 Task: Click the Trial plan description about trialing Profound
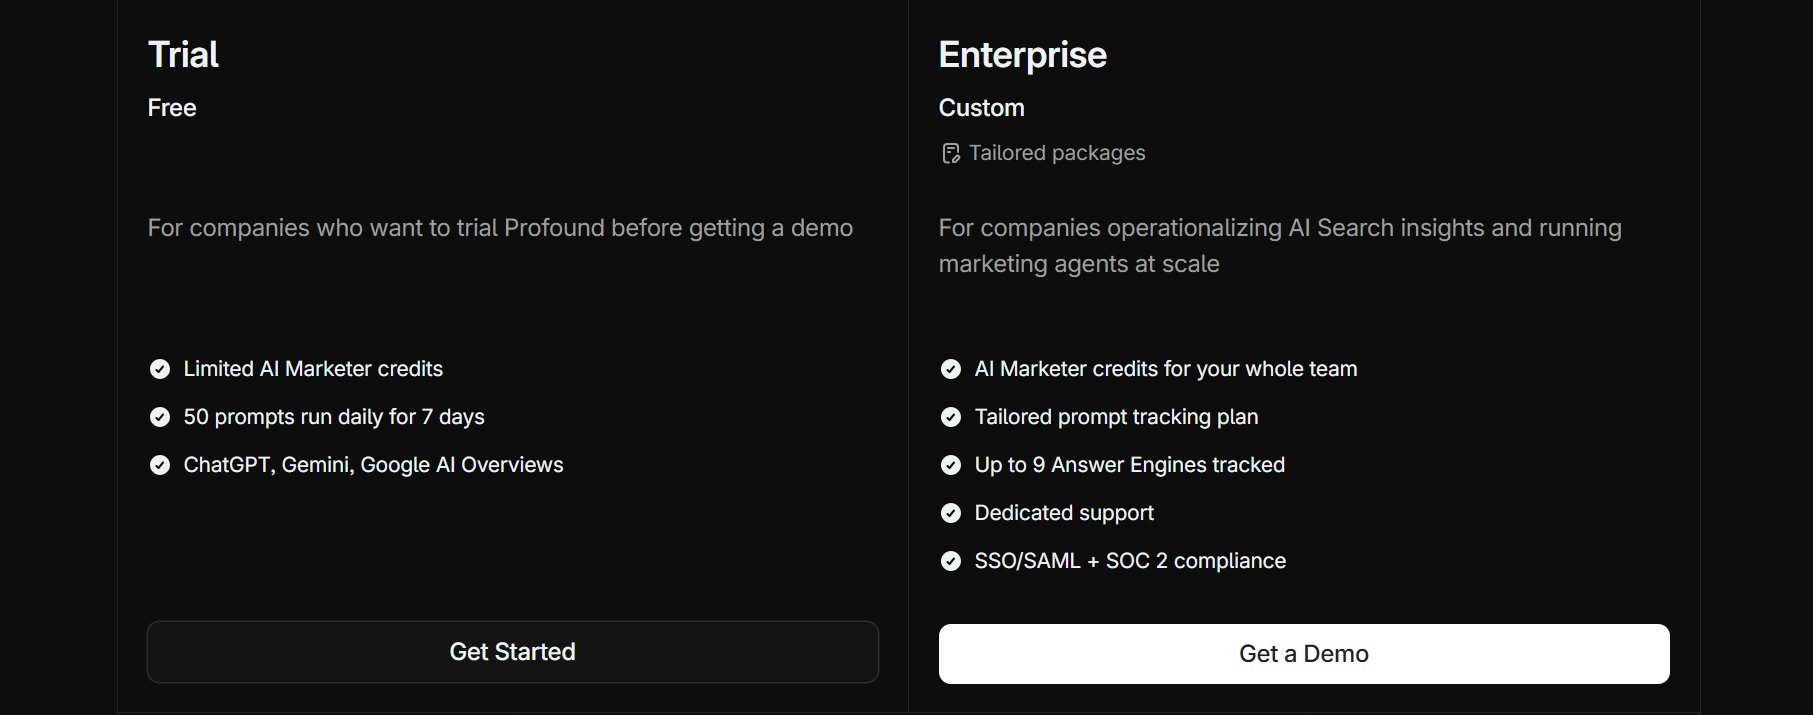[500, 228]
